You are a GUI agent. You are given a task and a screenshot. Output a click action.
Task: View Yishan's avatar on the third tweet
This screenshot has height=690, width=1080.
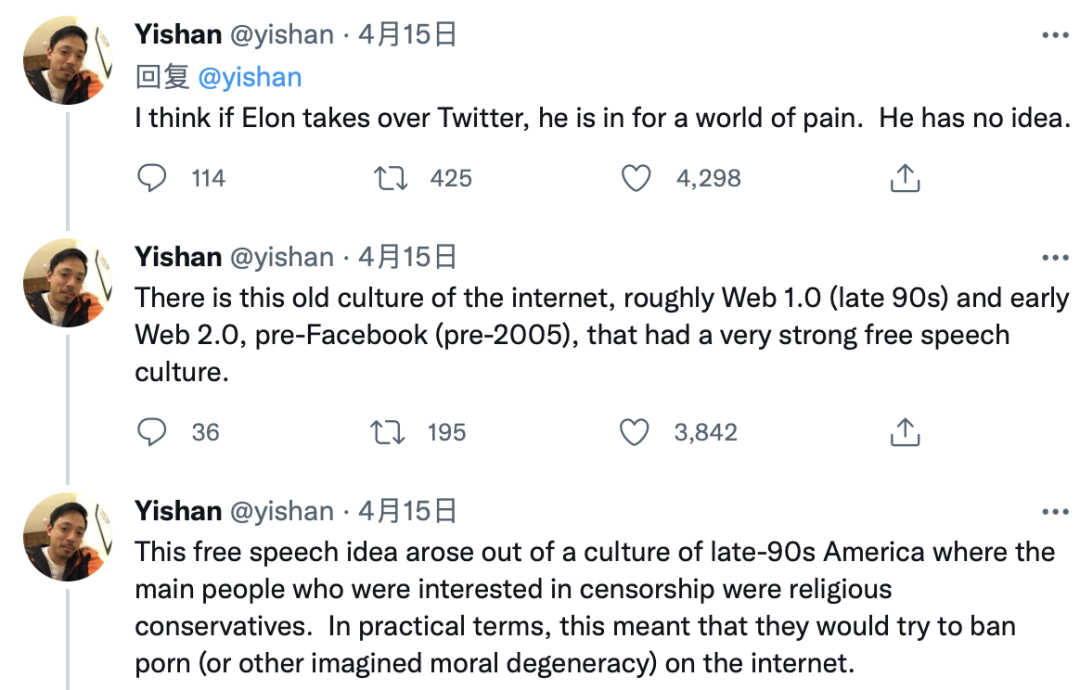pyautogui.click(x=68, y=536)
